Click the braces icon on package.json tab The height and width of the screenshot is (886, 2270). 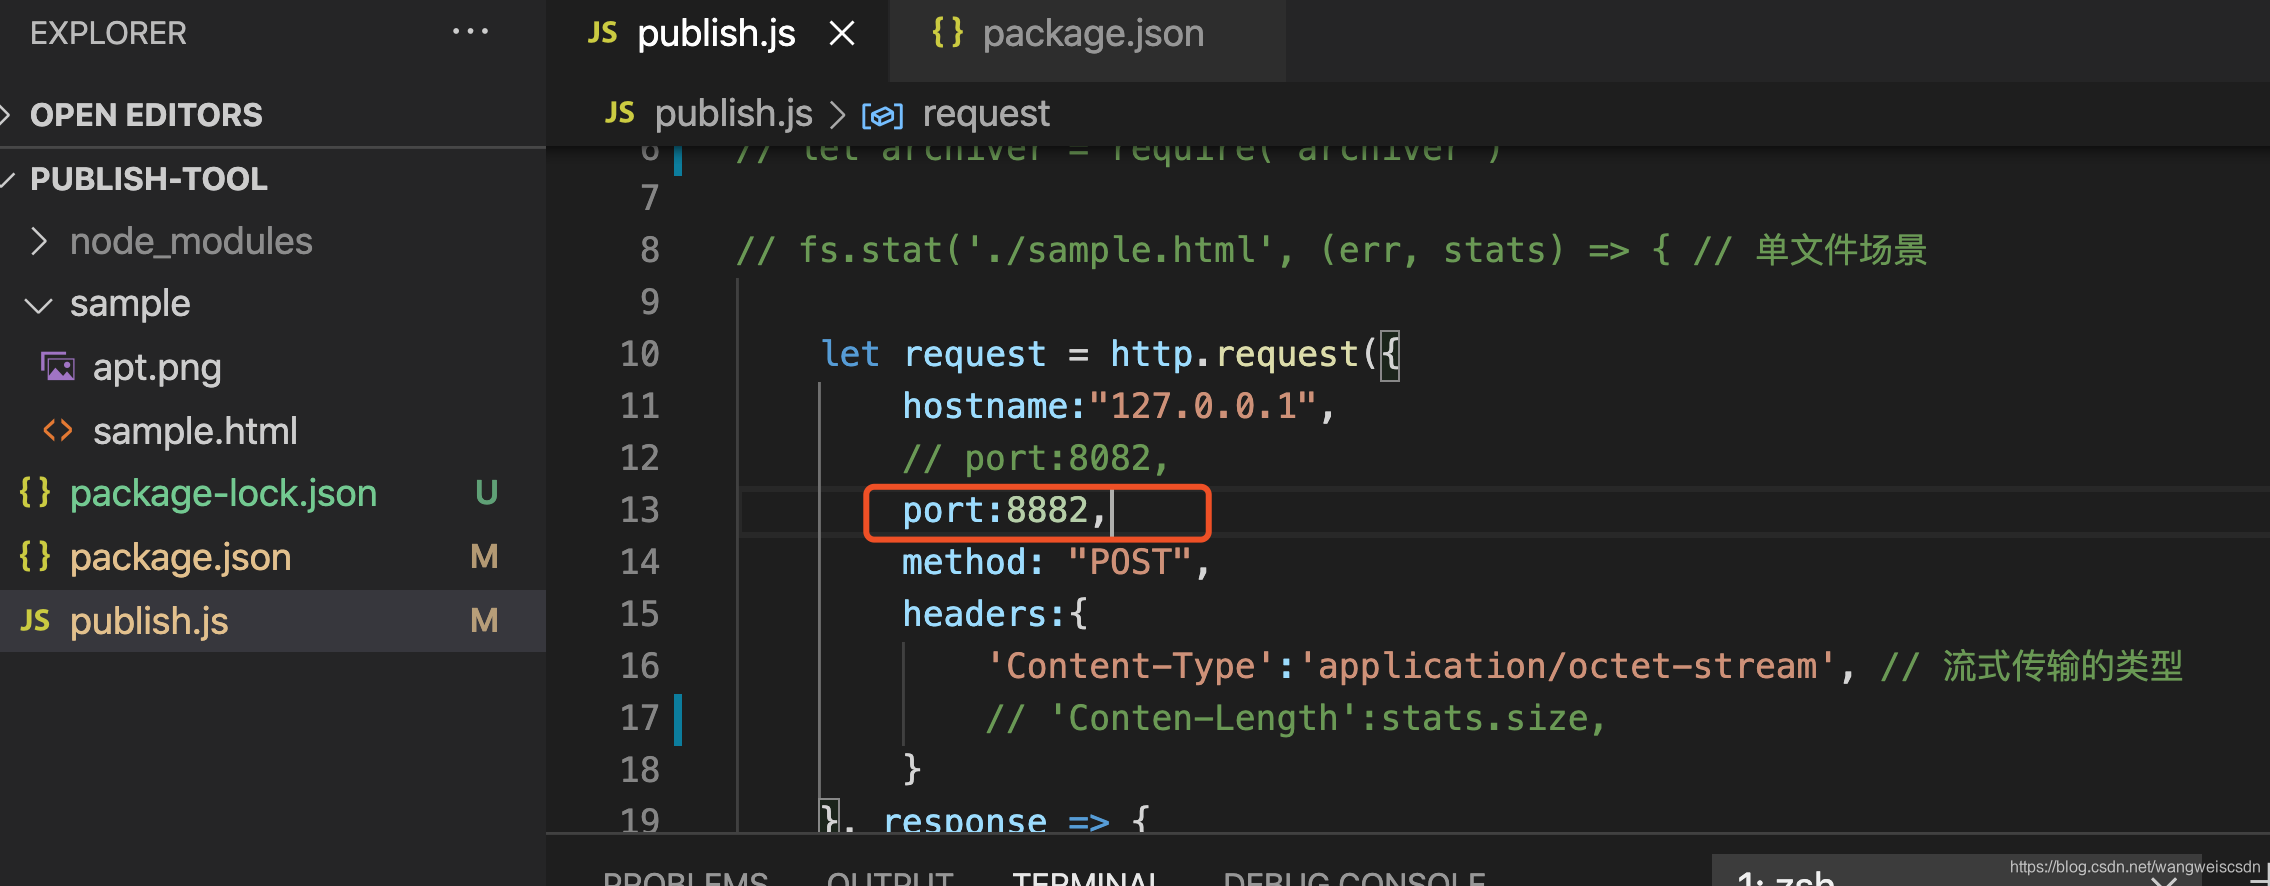947,33
